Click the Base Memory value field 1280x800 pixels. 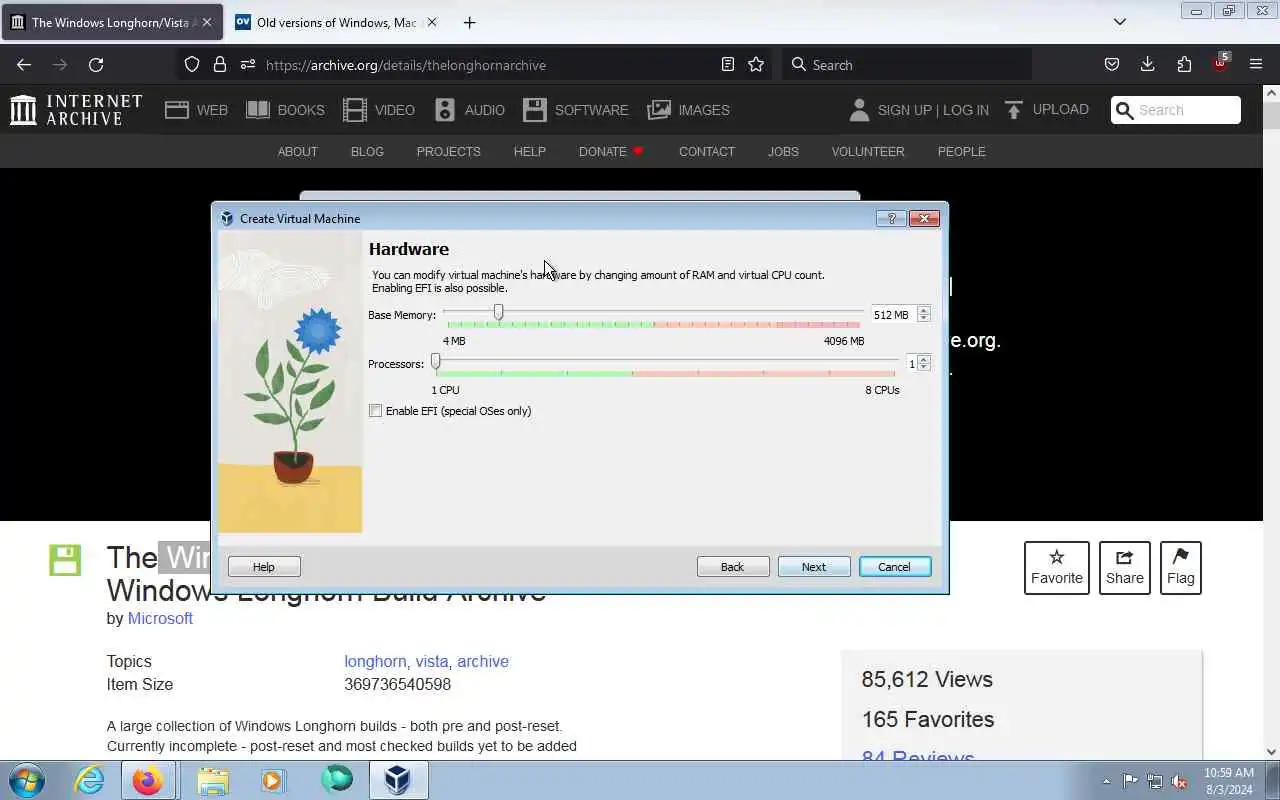point(892,314)
